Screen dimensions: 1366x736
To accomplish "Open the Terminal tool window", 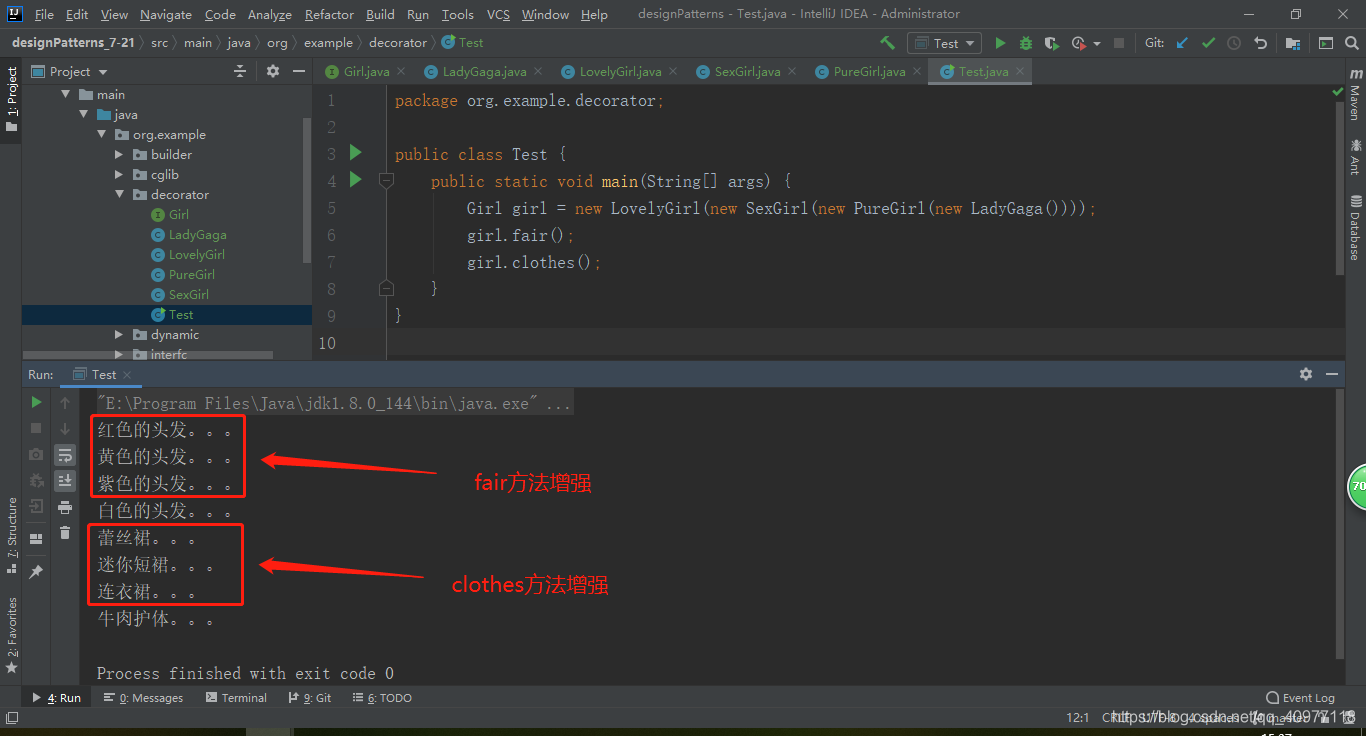I will click(x=236, y=698).
